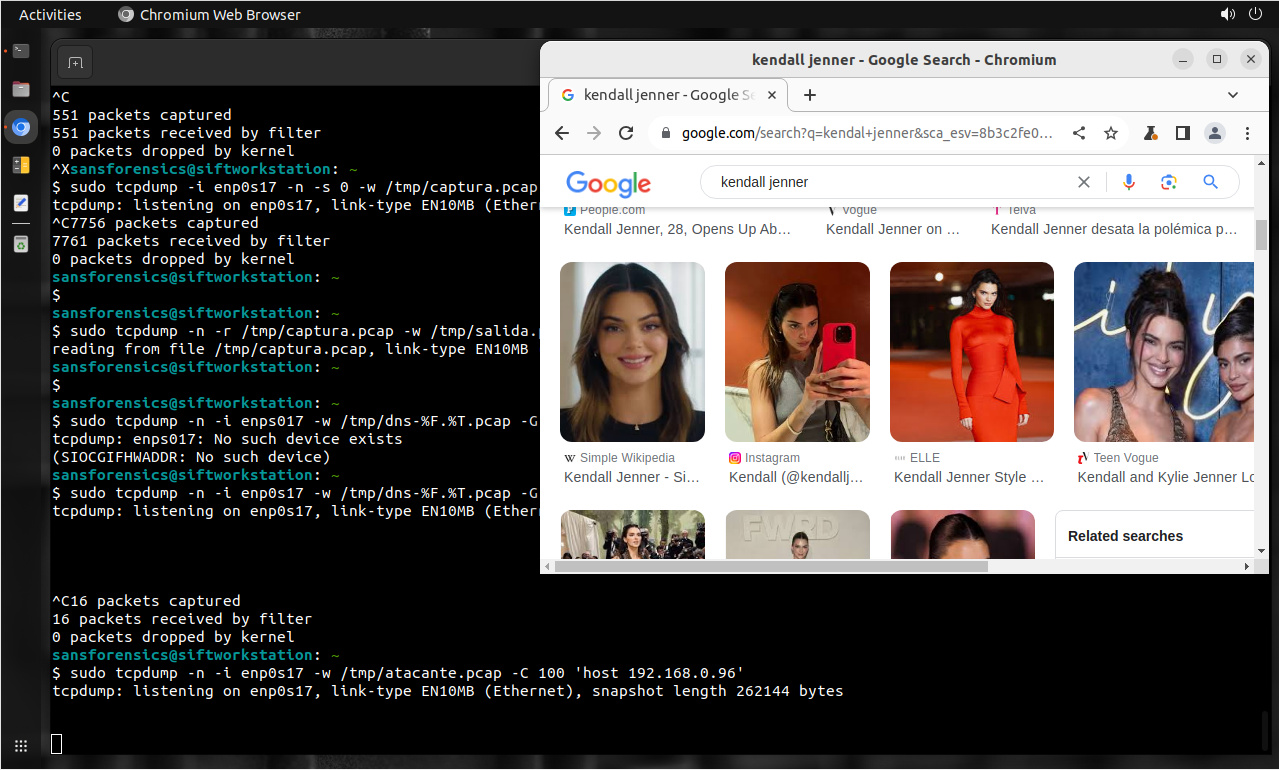Open a new Chromium tab
The height and width of the screenshot is (770, 1279).
pyautogui.click(x=810, y=95)
